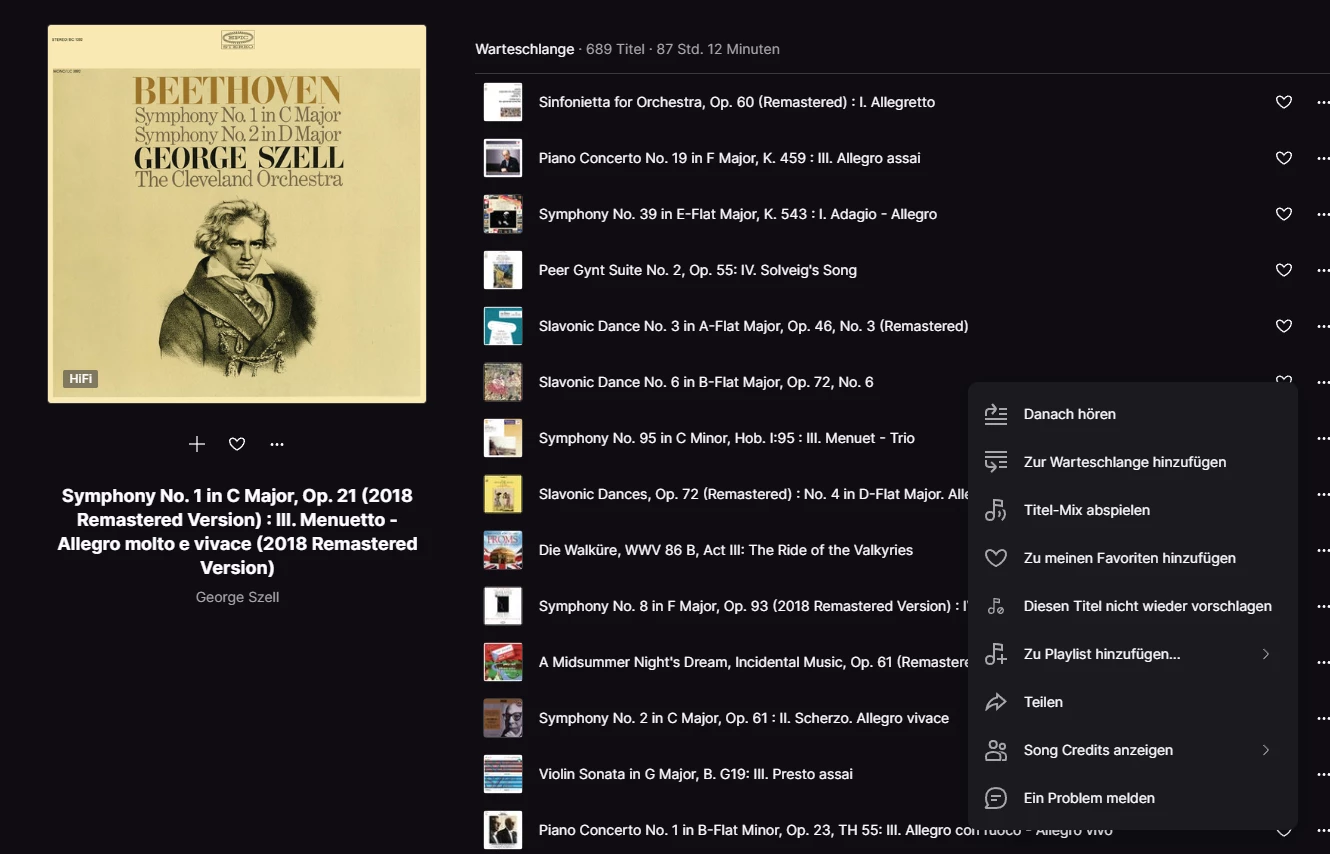
Task: Favorite the current Symphony No. 1 track
Action: (237, 444)
